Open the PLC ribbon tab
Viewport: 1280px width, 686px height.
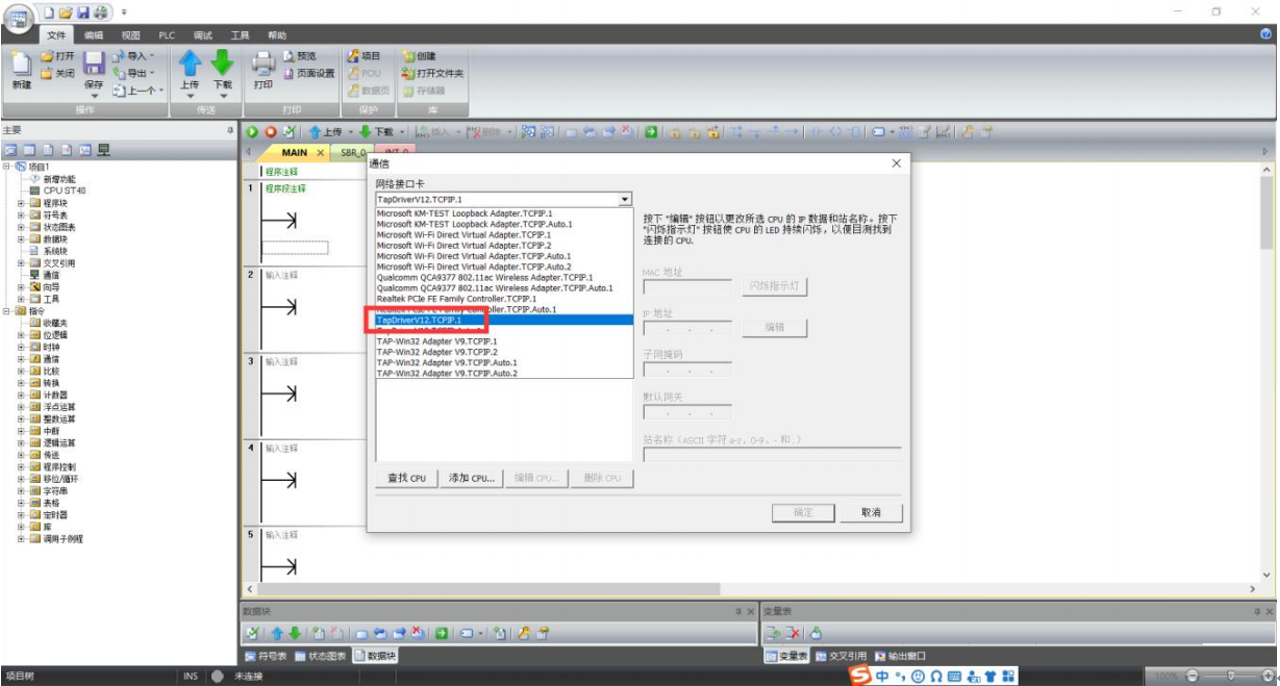pos(167,35)
